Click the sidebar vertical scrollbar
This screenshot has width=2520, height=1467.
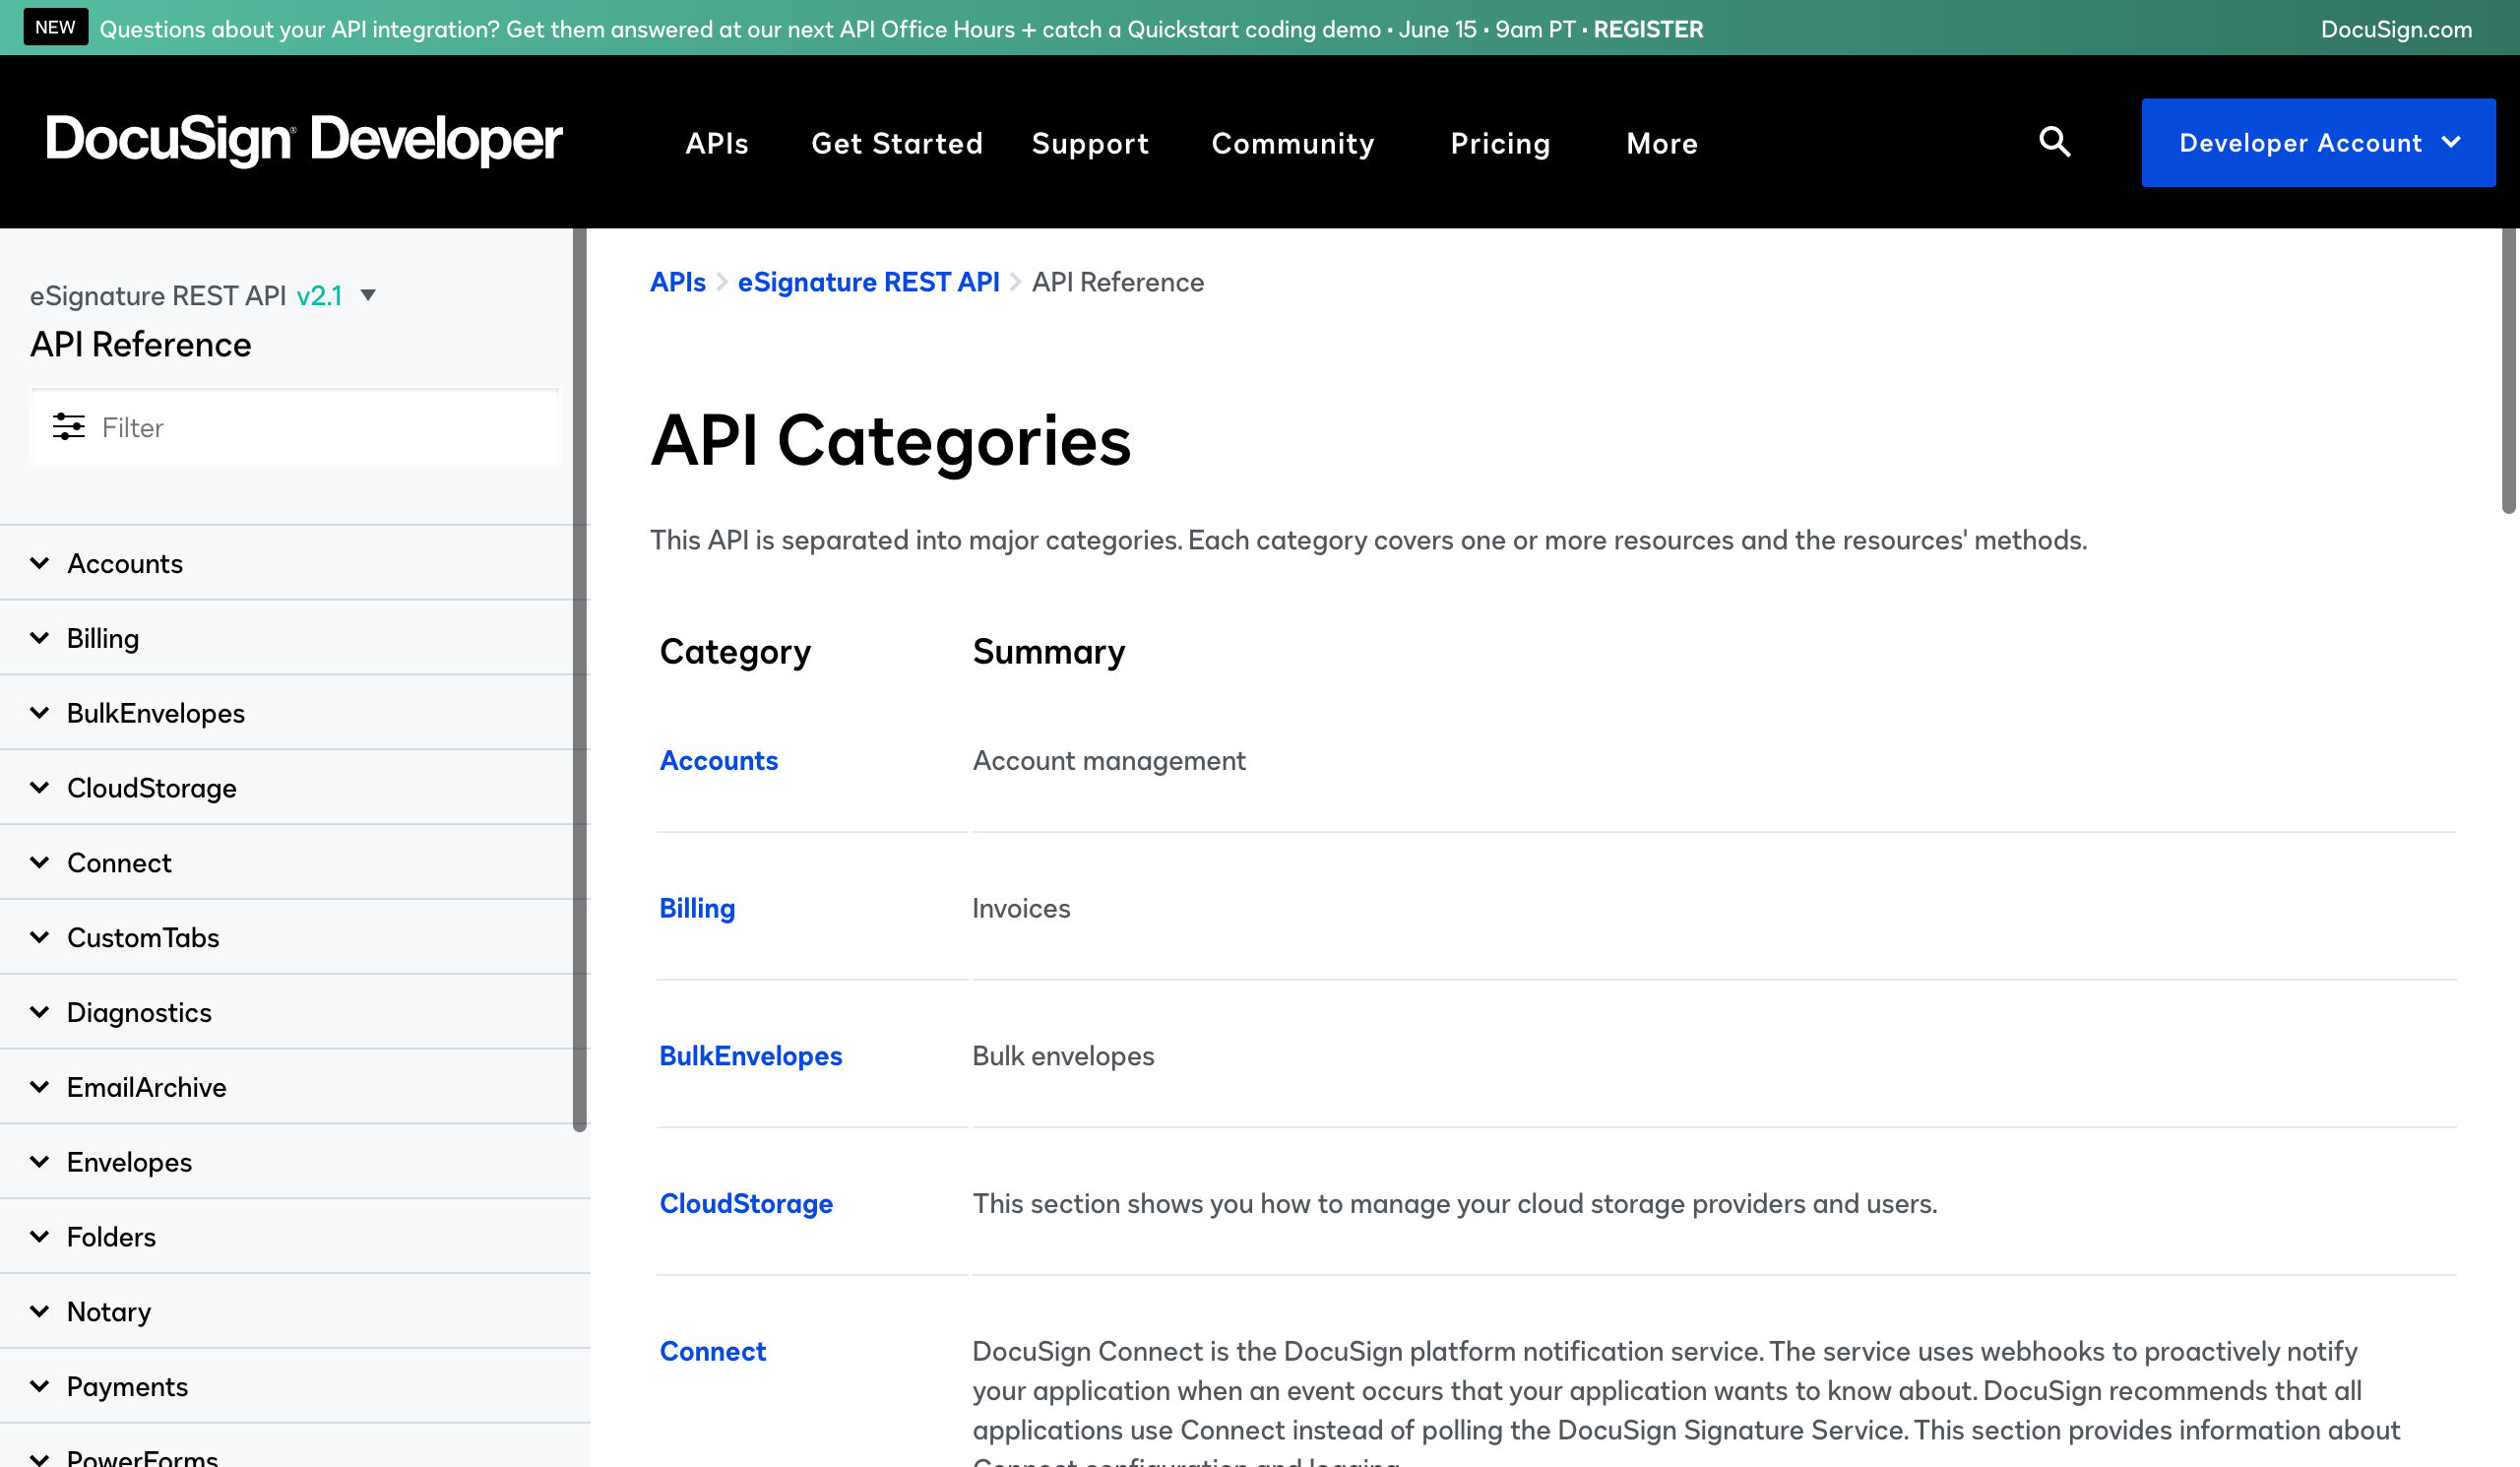coord(579,680)
